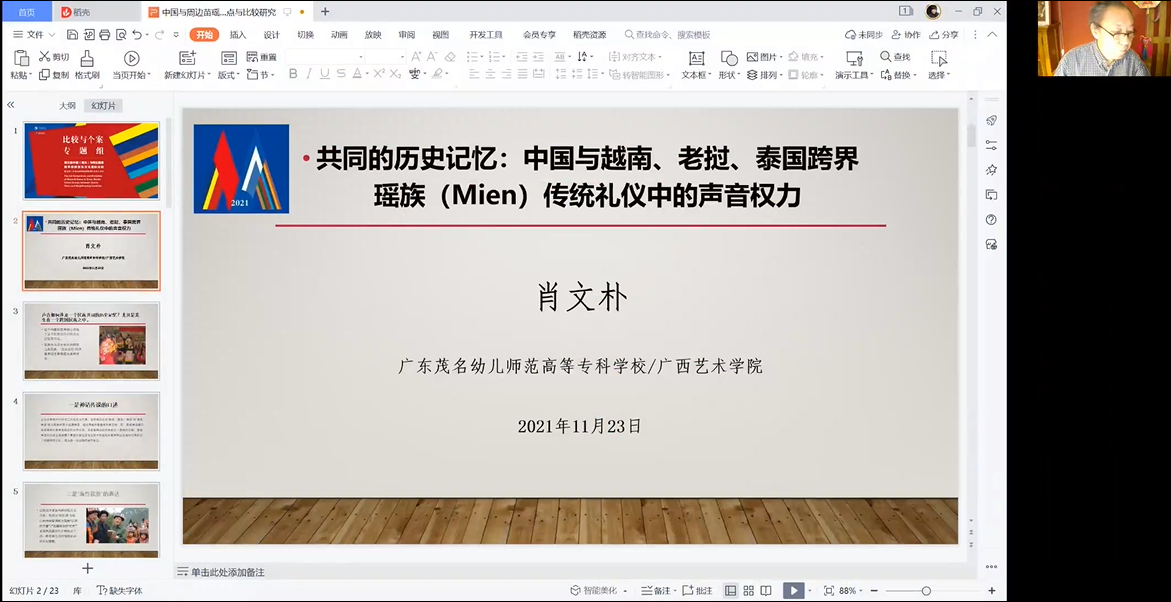Expand the New Slide (新建幻灯片) dropdown
1171x602 pixels.
(209, 76)
